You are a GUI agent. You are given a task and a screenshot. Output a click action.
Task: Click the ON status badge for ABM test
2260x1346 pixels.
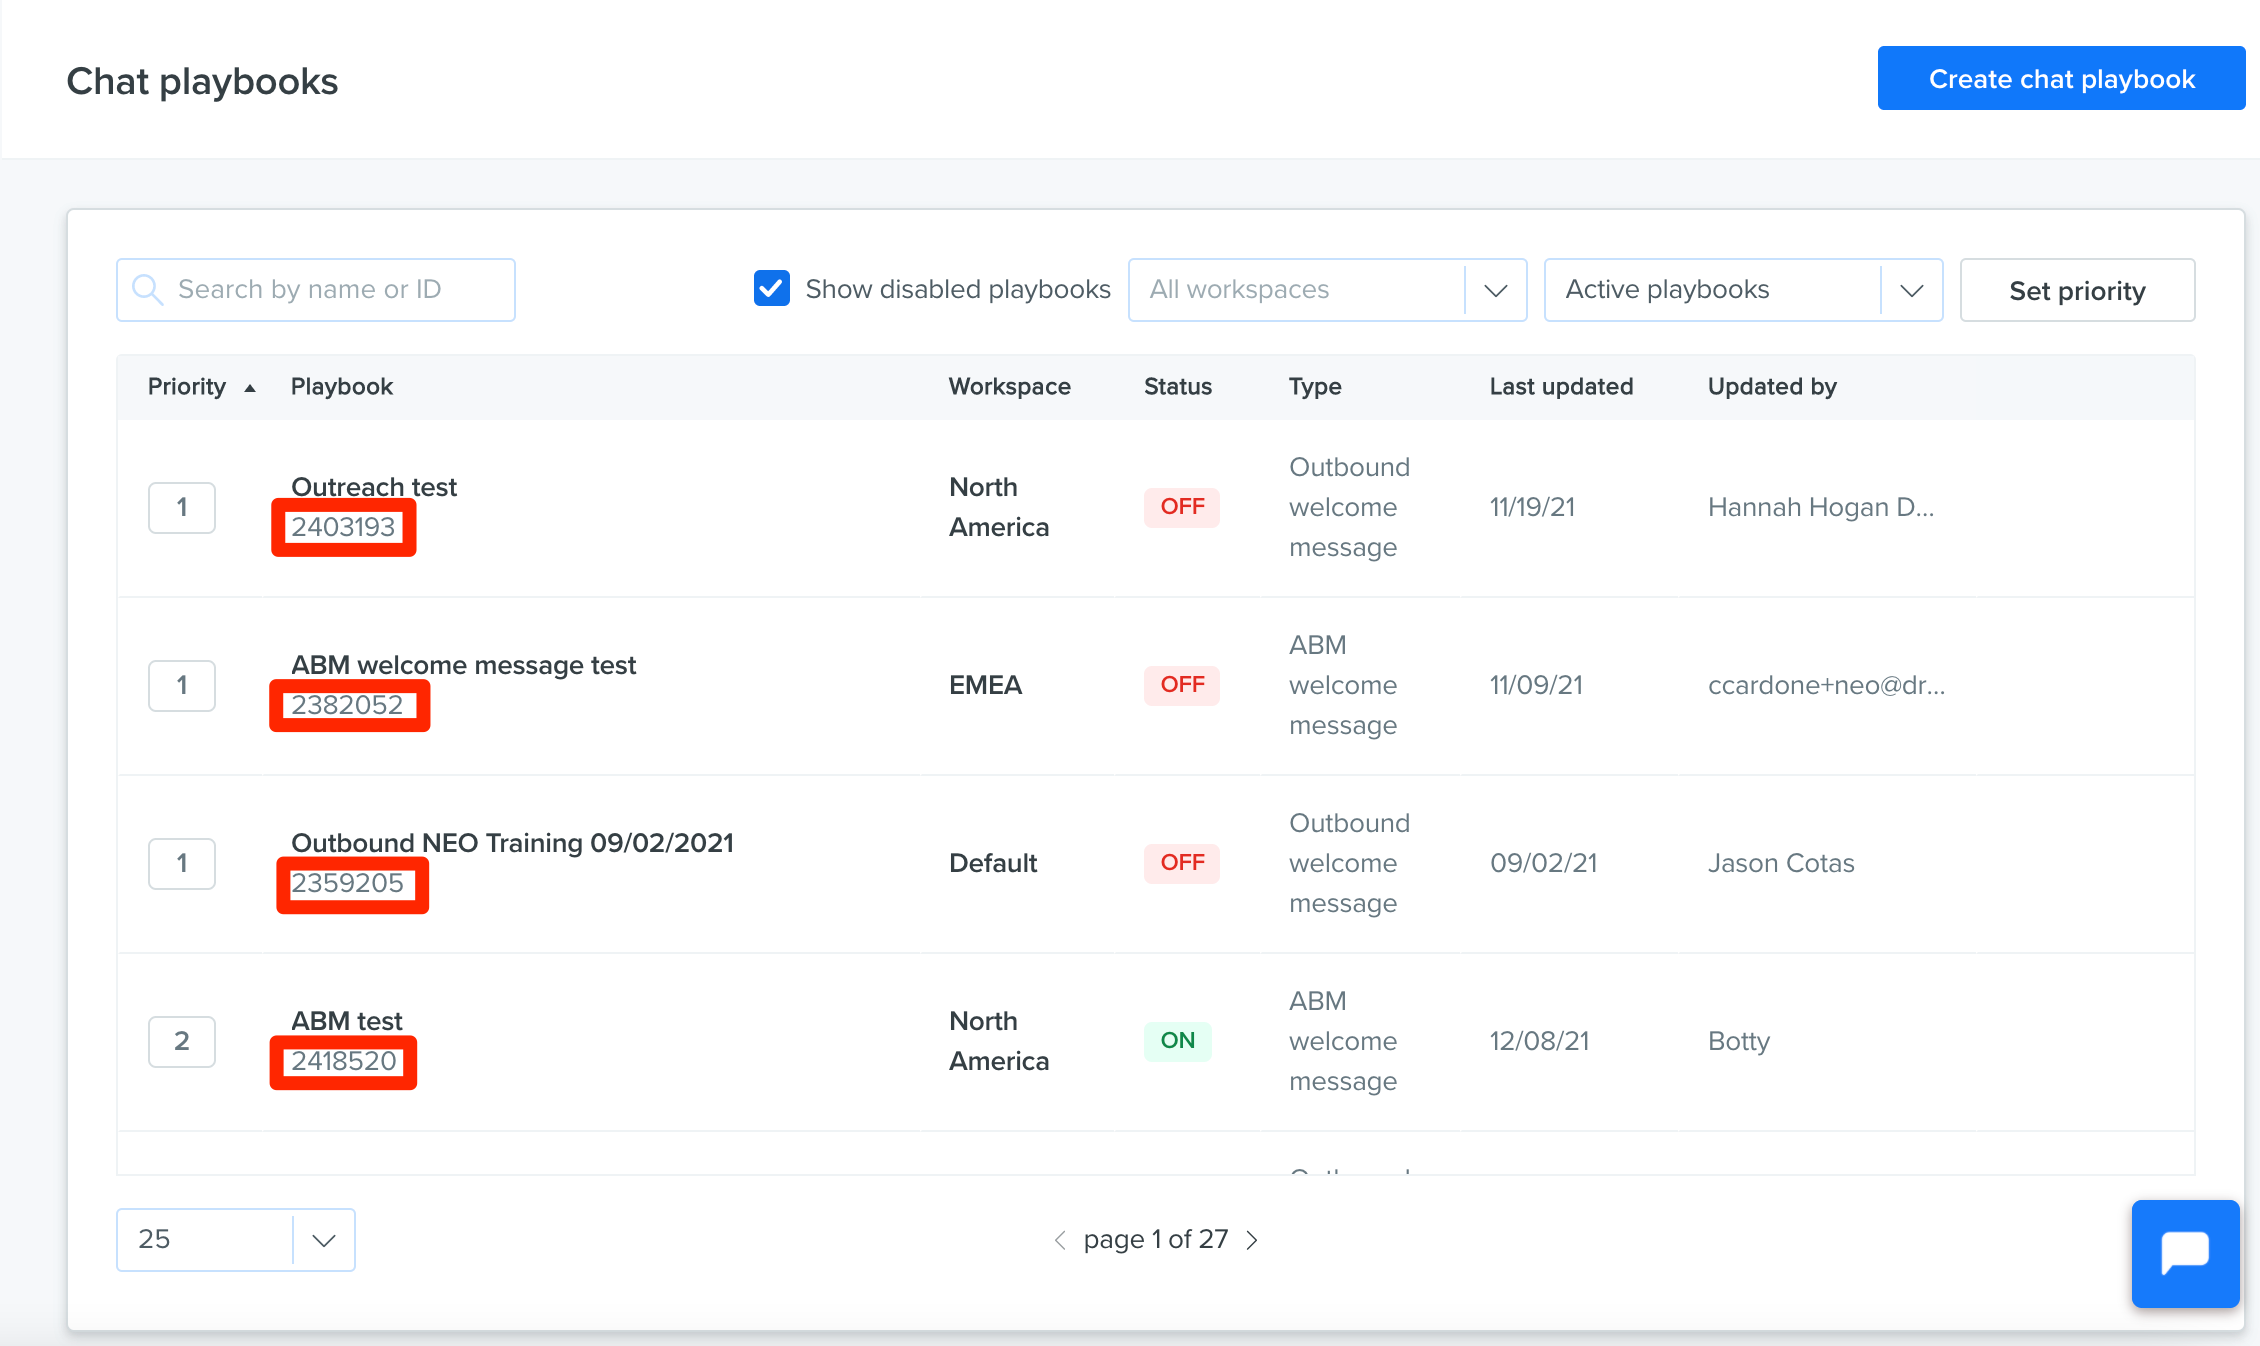click(x=1177, y=1041)
